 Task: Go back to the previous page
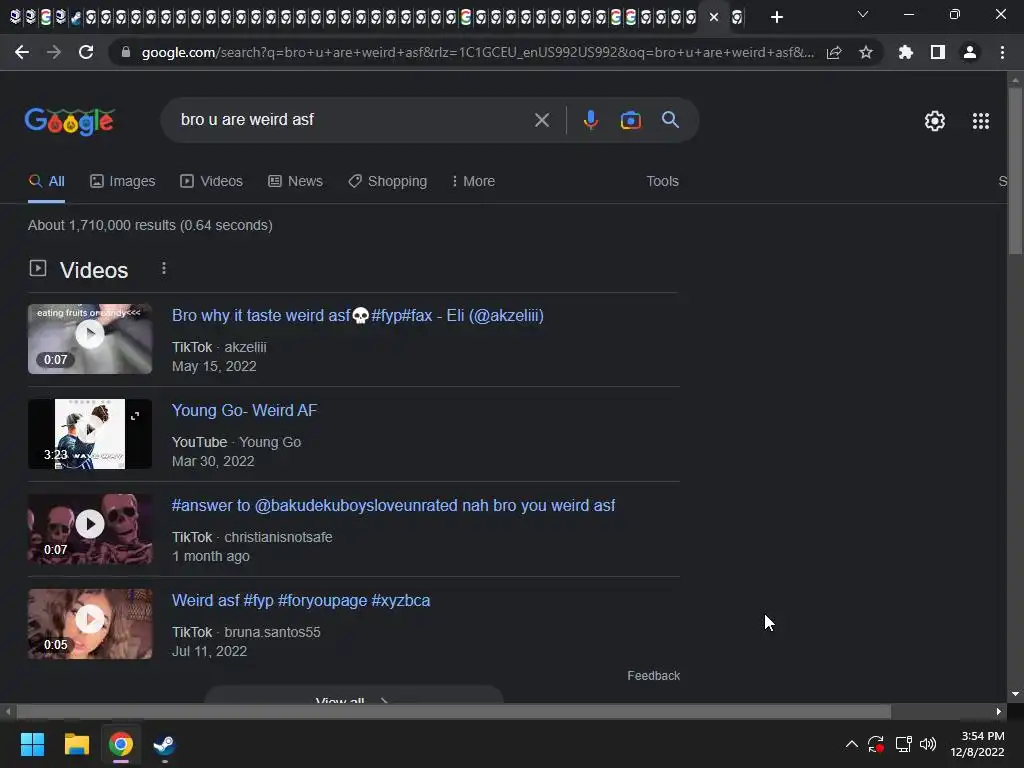[x=22, y=52]
